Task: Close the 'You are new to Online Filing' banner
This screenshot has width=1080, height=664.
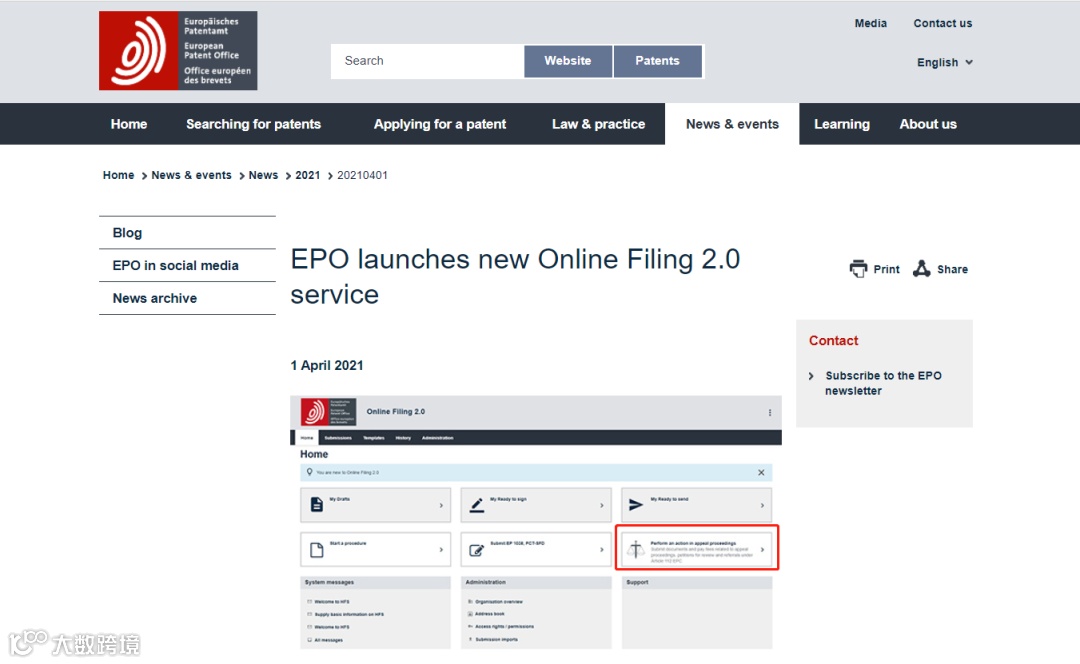Action: (761, 473)
